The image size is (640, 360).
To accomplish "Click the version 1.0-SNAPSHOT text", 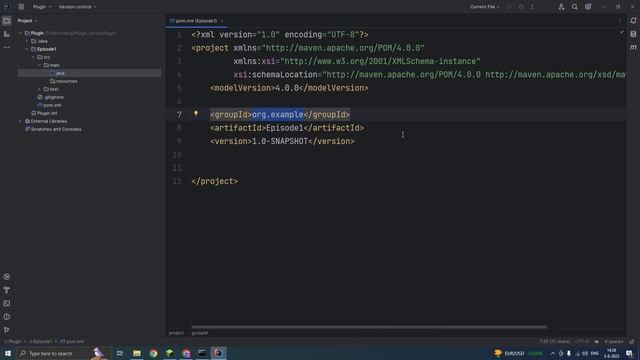I will (280, 141).
